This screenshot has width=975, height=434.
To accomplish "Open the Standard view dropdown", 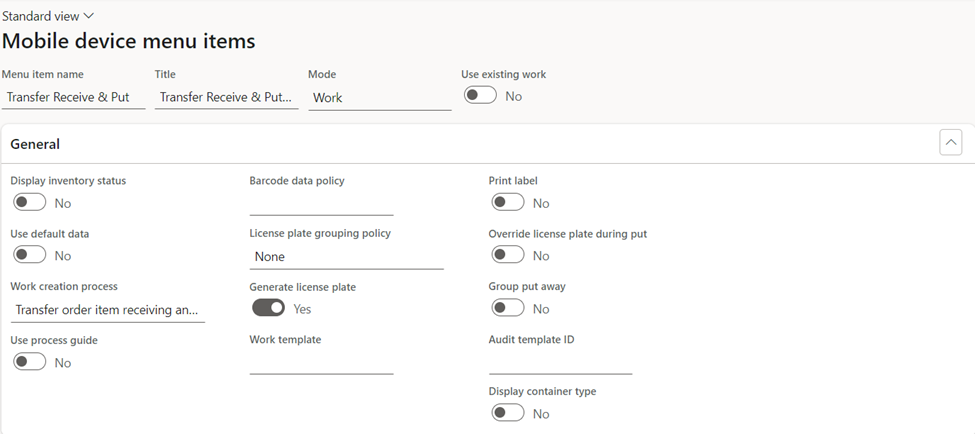I will click(x=48, y=16).
